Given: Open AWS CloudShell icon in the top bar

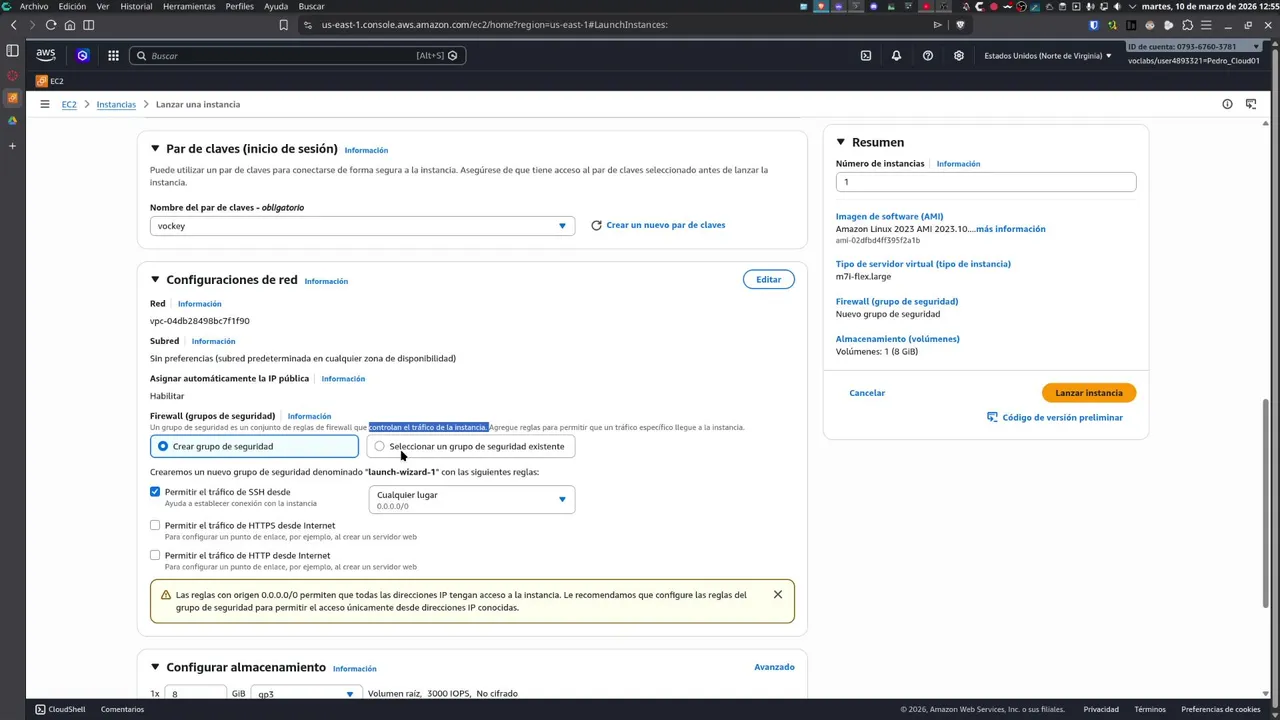Looking at the screenshot, I should 866,56.
